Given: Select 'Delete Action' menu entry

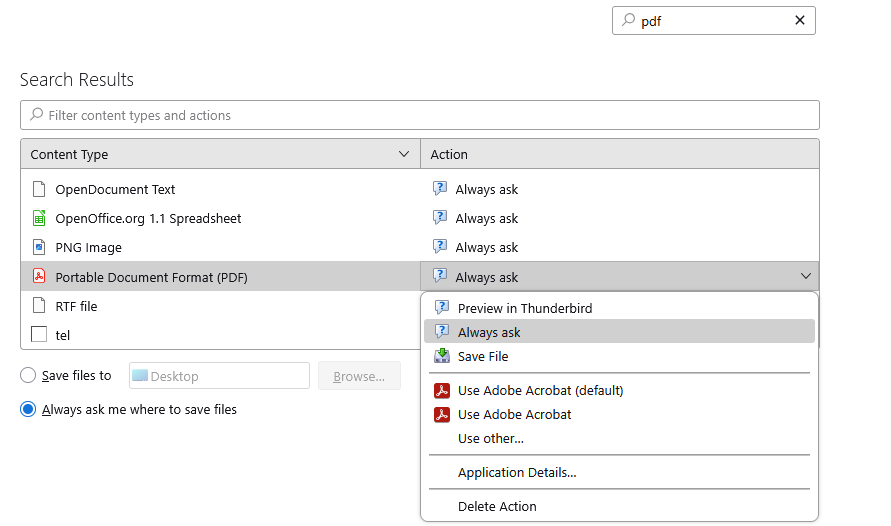Looking at the screenshot, I should pyautogui.click(x=497, y=506).
